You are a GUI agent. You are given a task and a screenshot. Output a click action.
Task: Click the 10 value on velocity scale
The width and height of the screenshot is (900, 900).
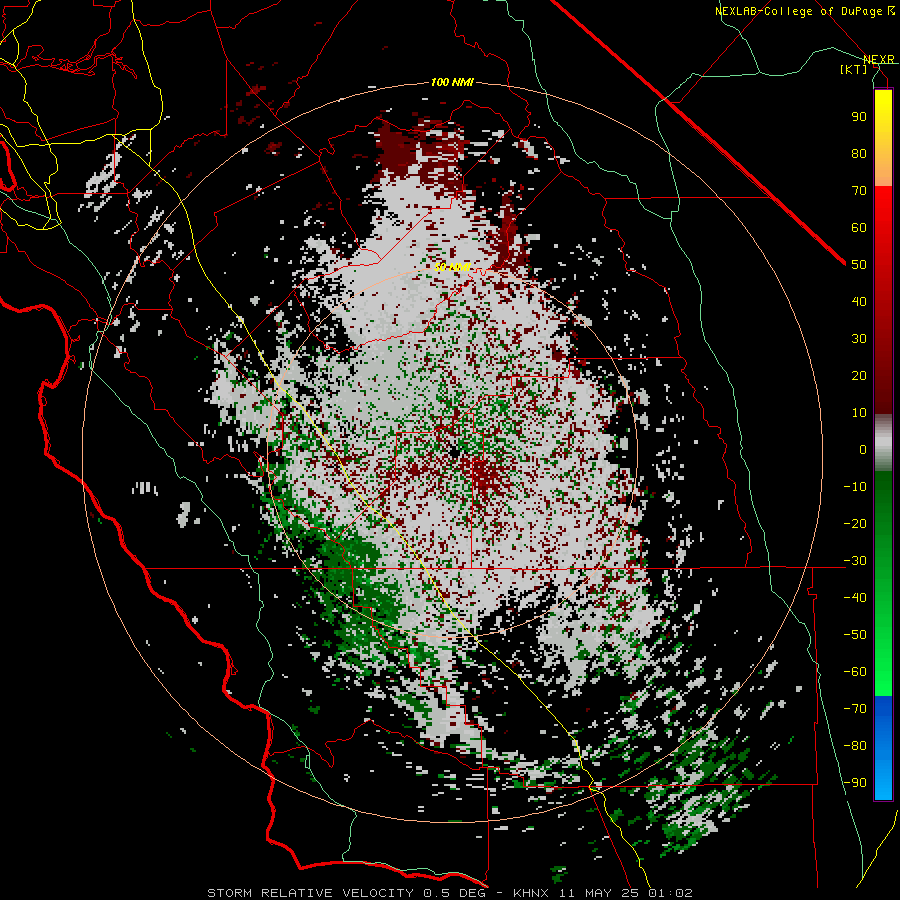coord(859,413)
